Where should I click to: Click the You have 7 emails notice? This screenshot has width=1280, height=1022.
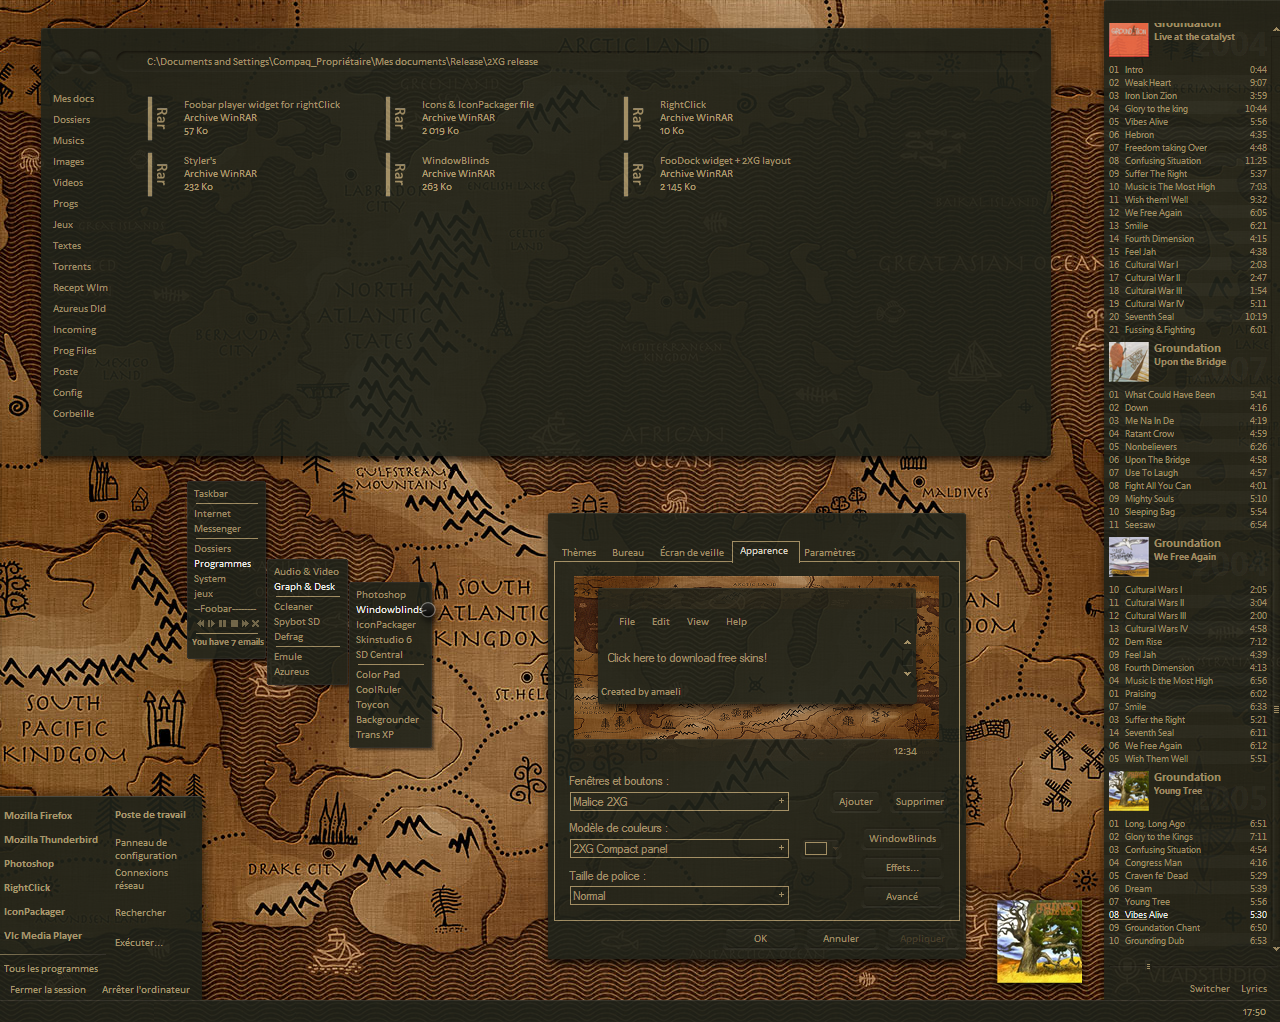(x=228, y=642)
